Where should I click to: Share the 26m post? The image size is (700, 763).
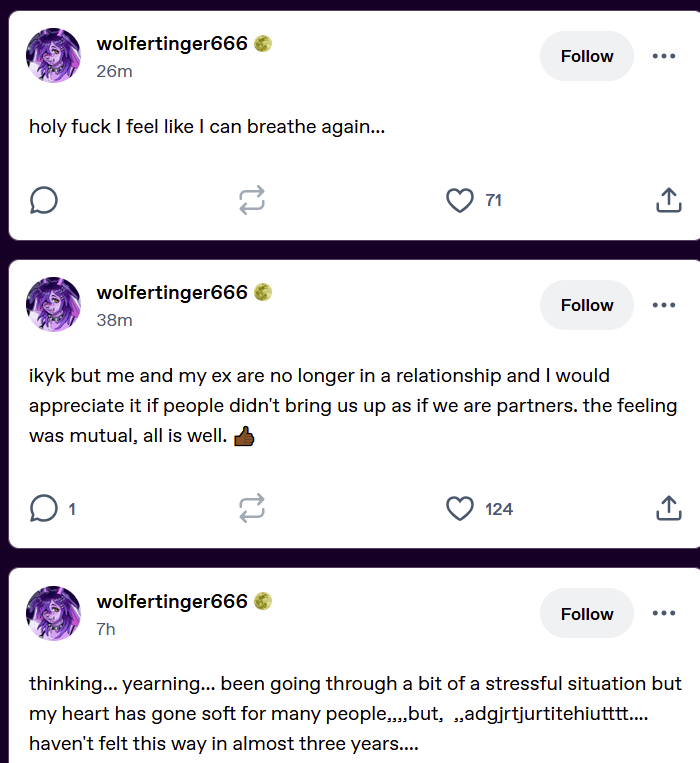pos(669,200)
